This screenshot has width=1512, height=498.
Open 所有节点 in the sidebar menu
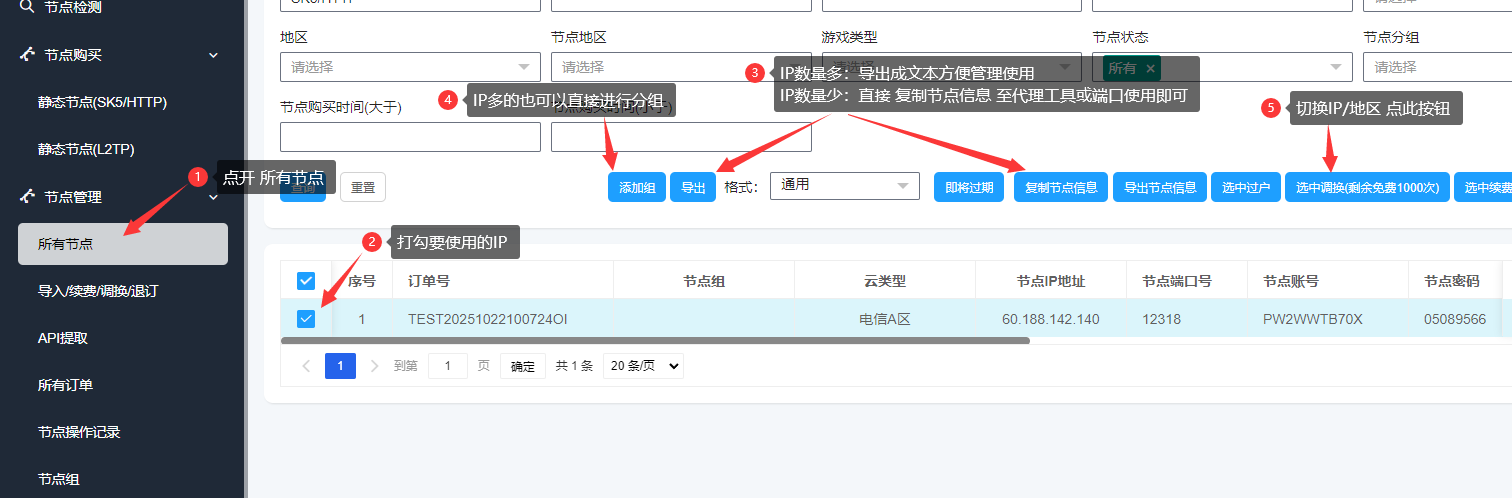pos(122,244)
